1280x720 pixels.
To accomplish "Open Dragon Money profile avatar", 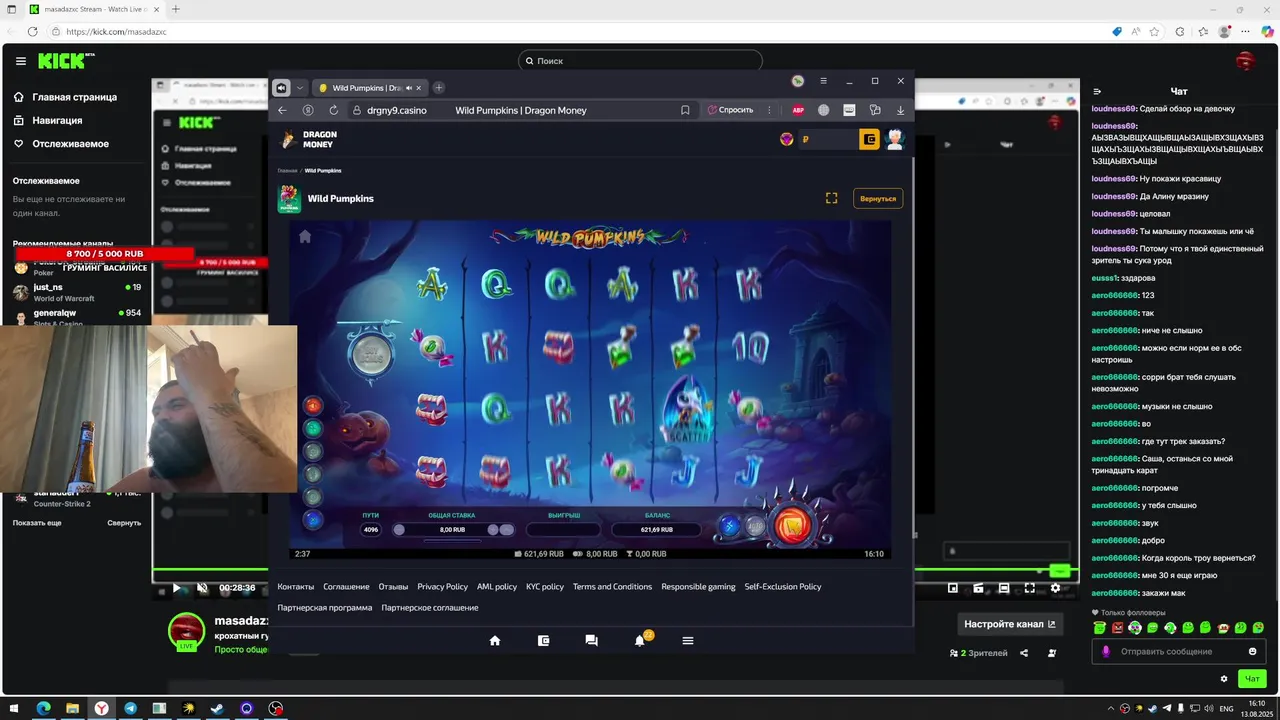I will coord(895,140).
